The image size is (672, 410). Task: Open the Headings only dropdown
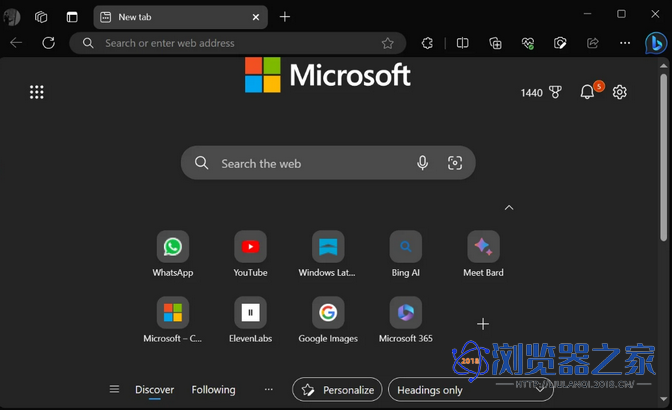click(471, 389)
